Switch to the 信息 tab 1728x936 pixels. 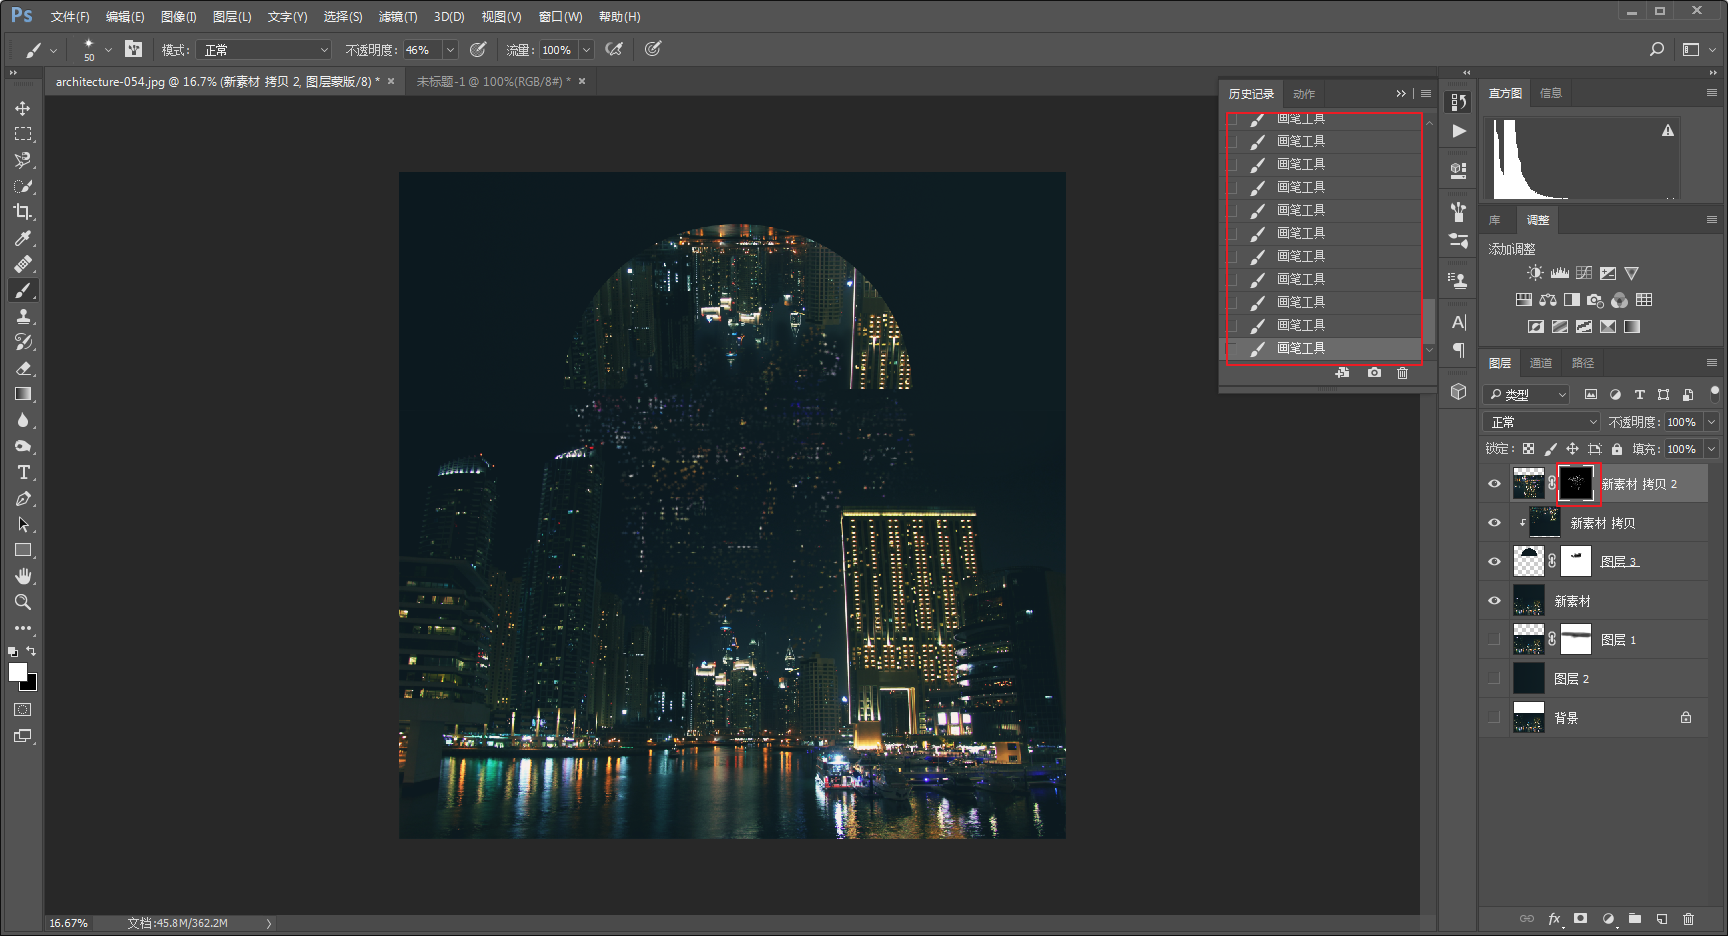pos(1551,93)
